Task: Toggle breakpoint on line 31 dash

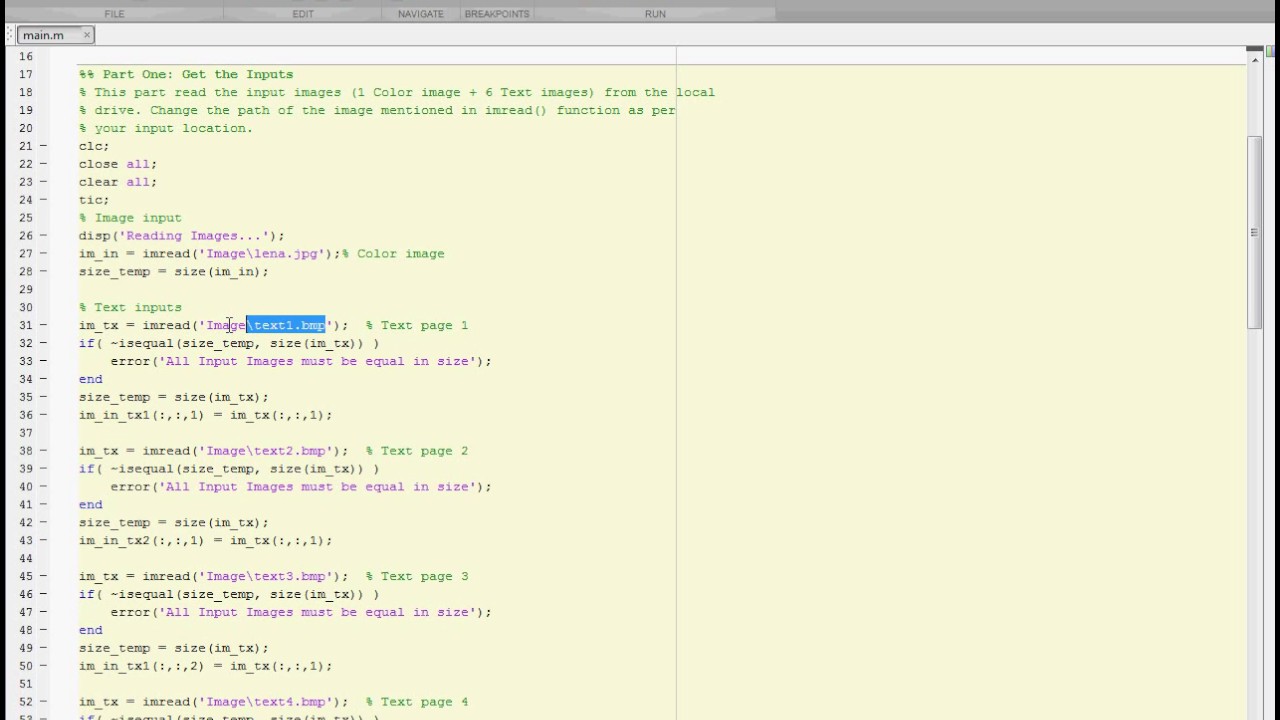Action: pyautogui.click(x=43, y=326)
